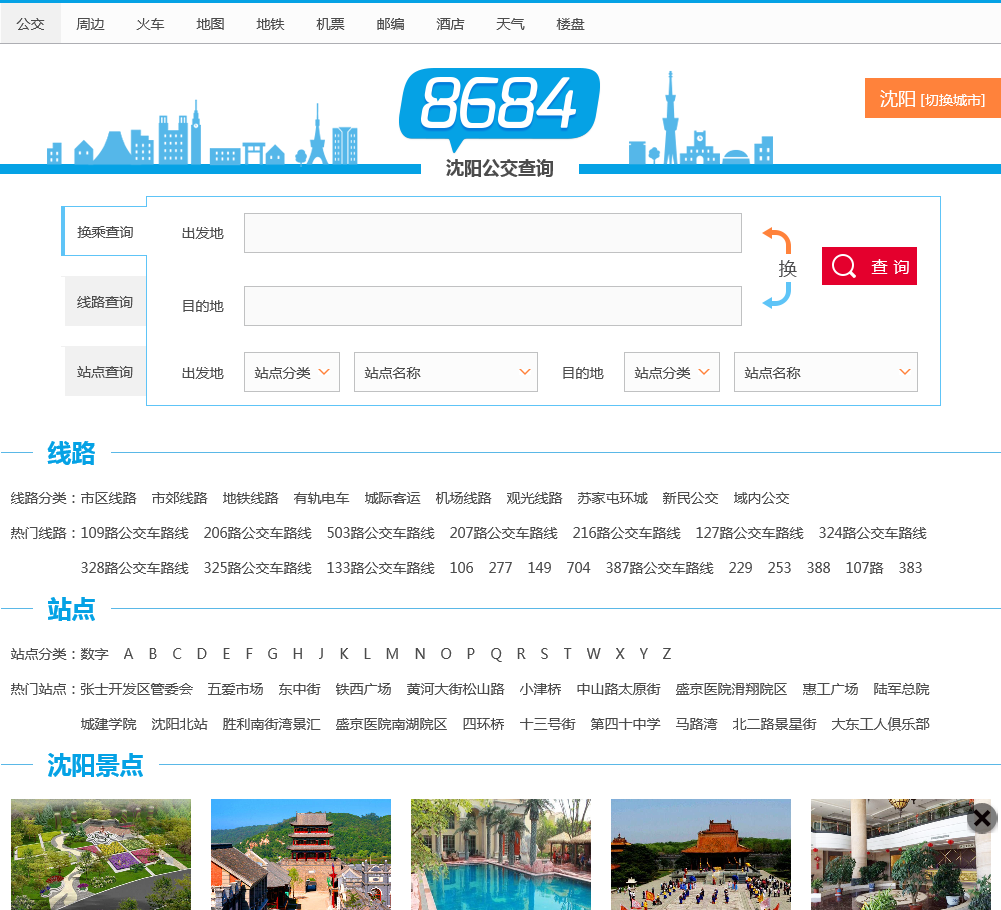
Task: Open departure 站点分类 dropdown
Action: pos(292,372)
